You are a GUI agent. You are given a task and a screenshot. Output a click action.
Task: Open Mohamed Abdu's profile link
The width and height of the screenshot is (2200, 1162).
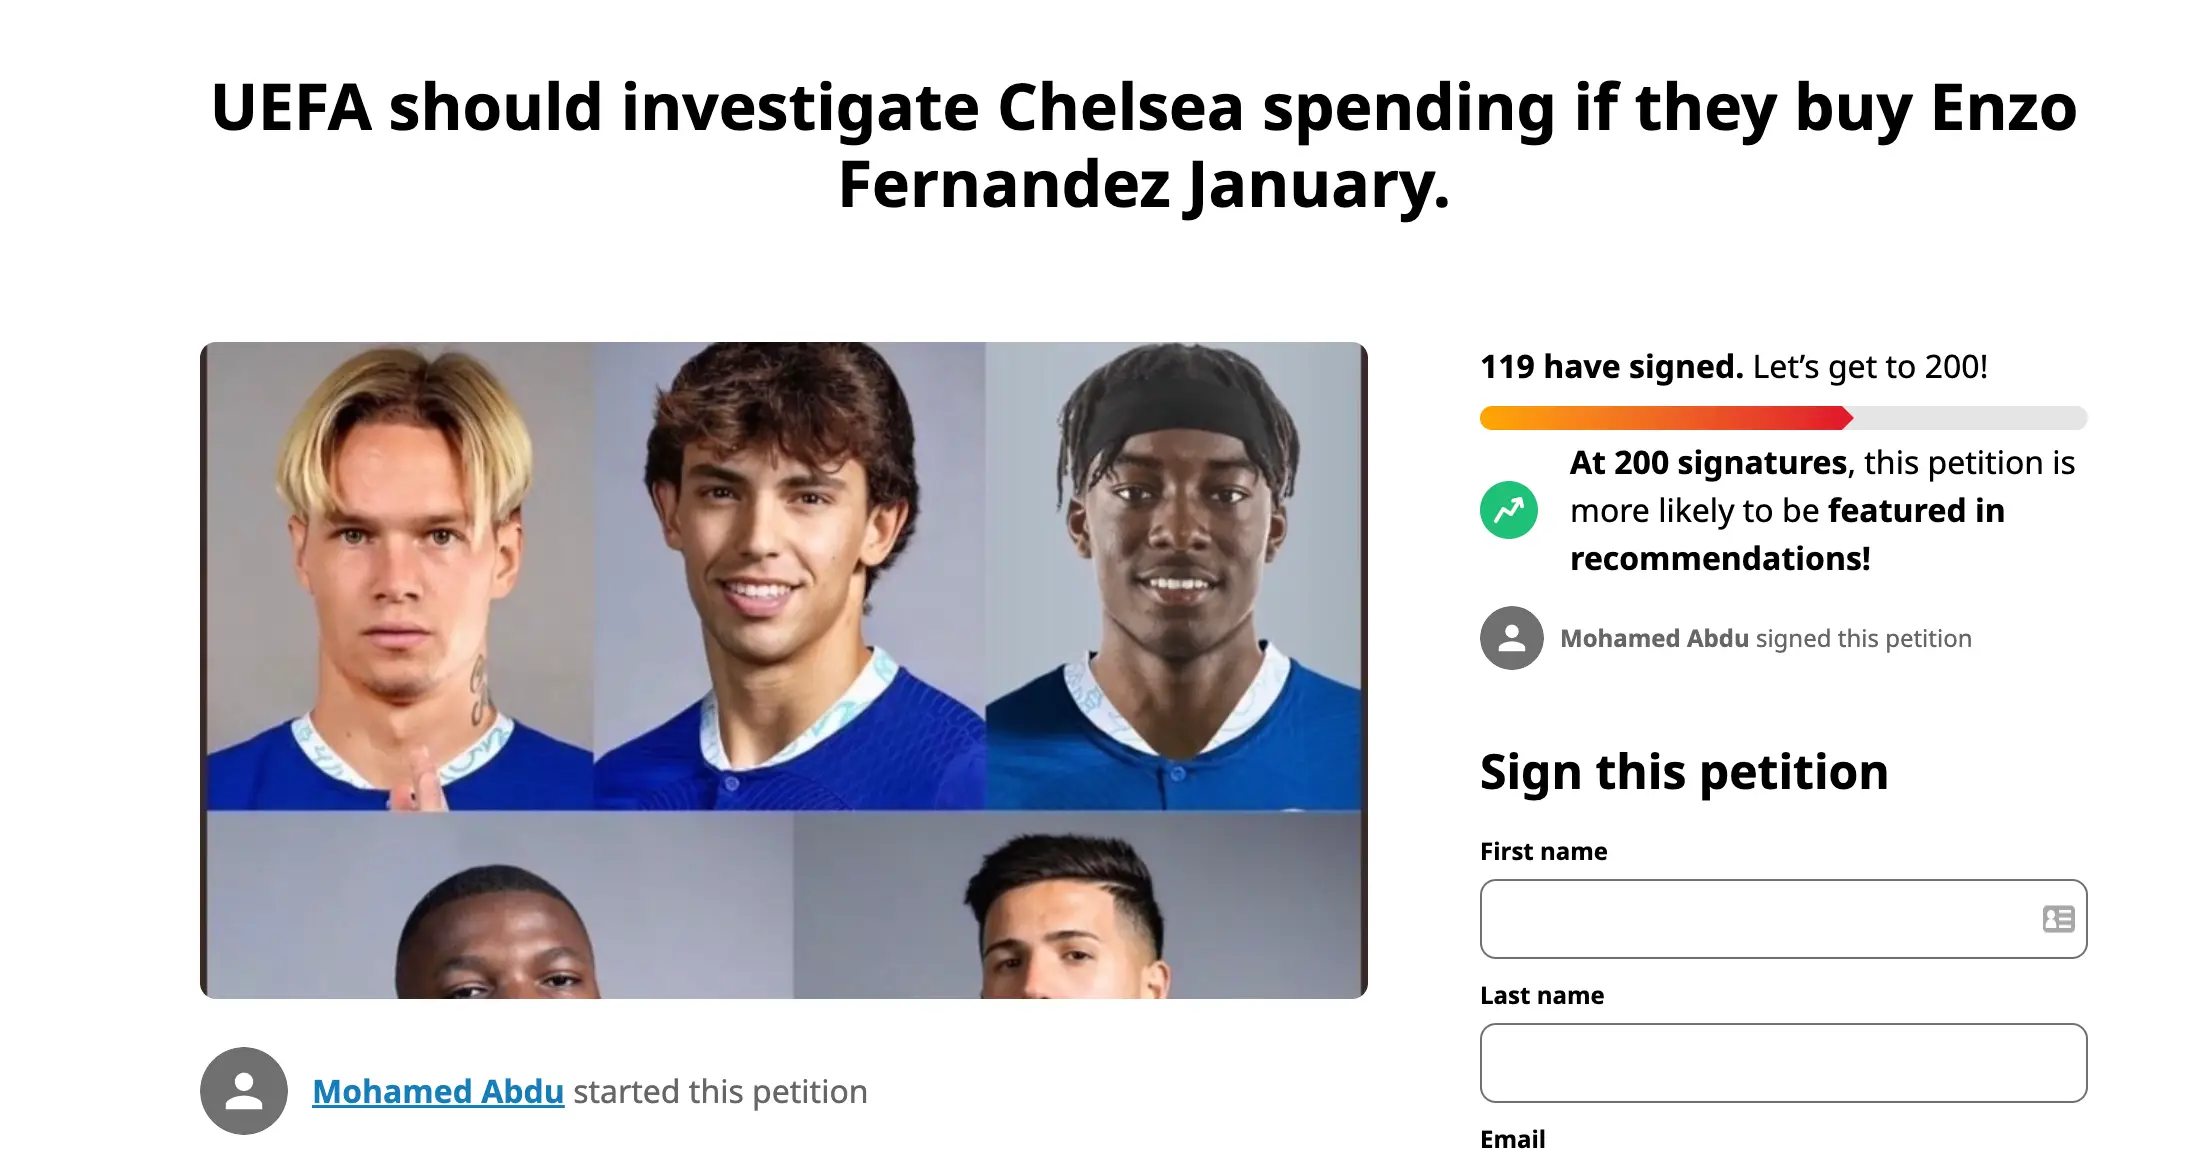pyautogui.click(x=438, y=1091)
